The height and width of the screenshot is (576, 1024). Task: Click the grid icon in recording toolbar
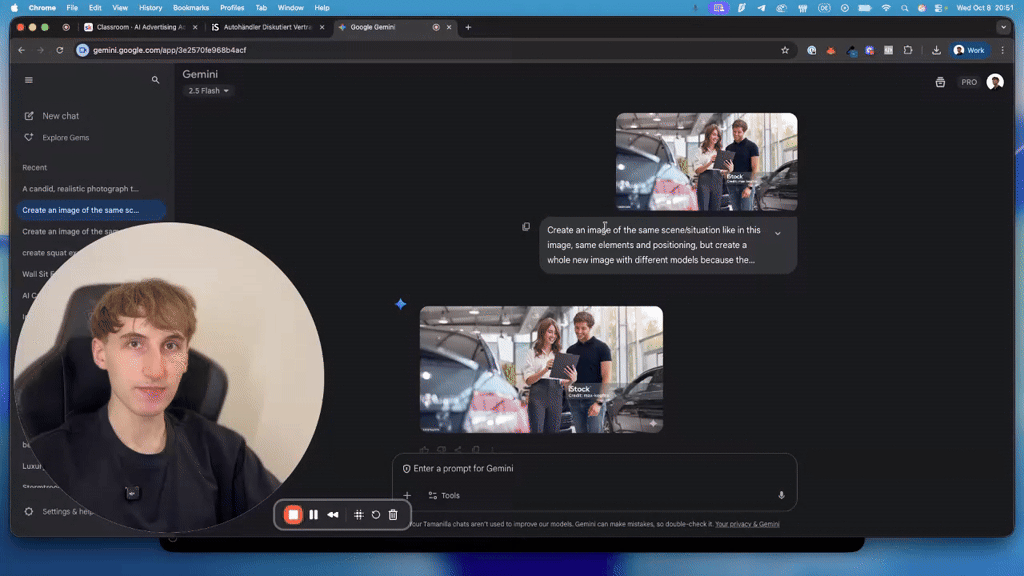point(359,515)
